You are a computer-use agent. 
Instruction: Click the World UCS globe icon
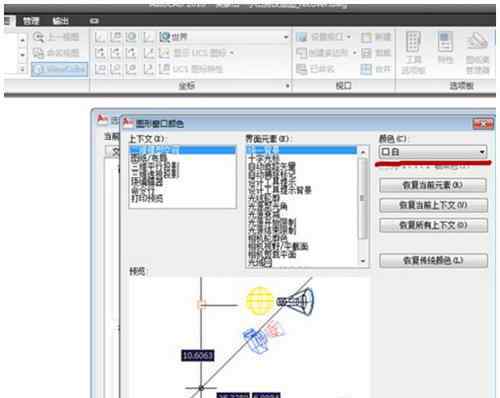click(x=165, y=37)
